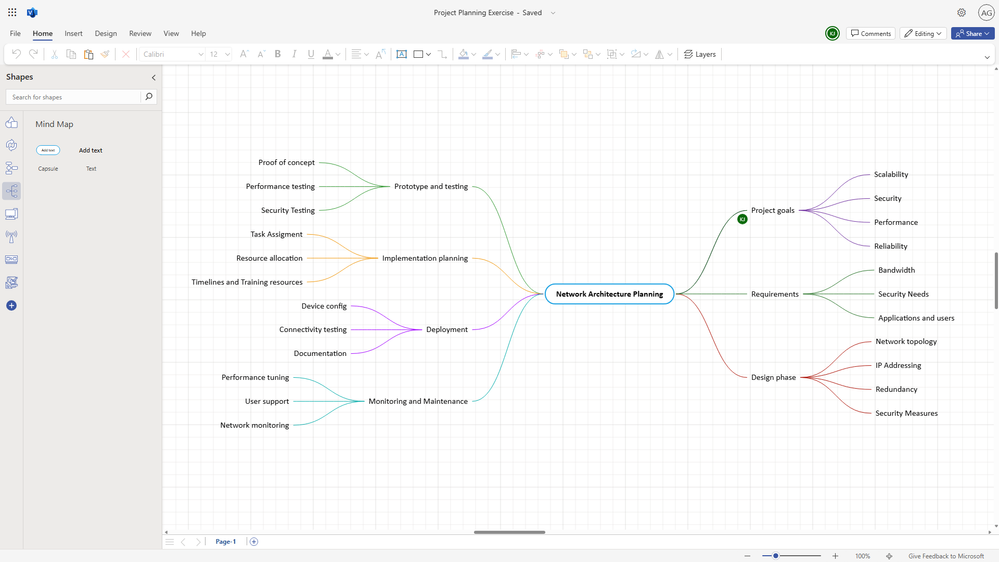Toggle bold text formatting
This screenshot has width=999, height=562.
(278, 54)
